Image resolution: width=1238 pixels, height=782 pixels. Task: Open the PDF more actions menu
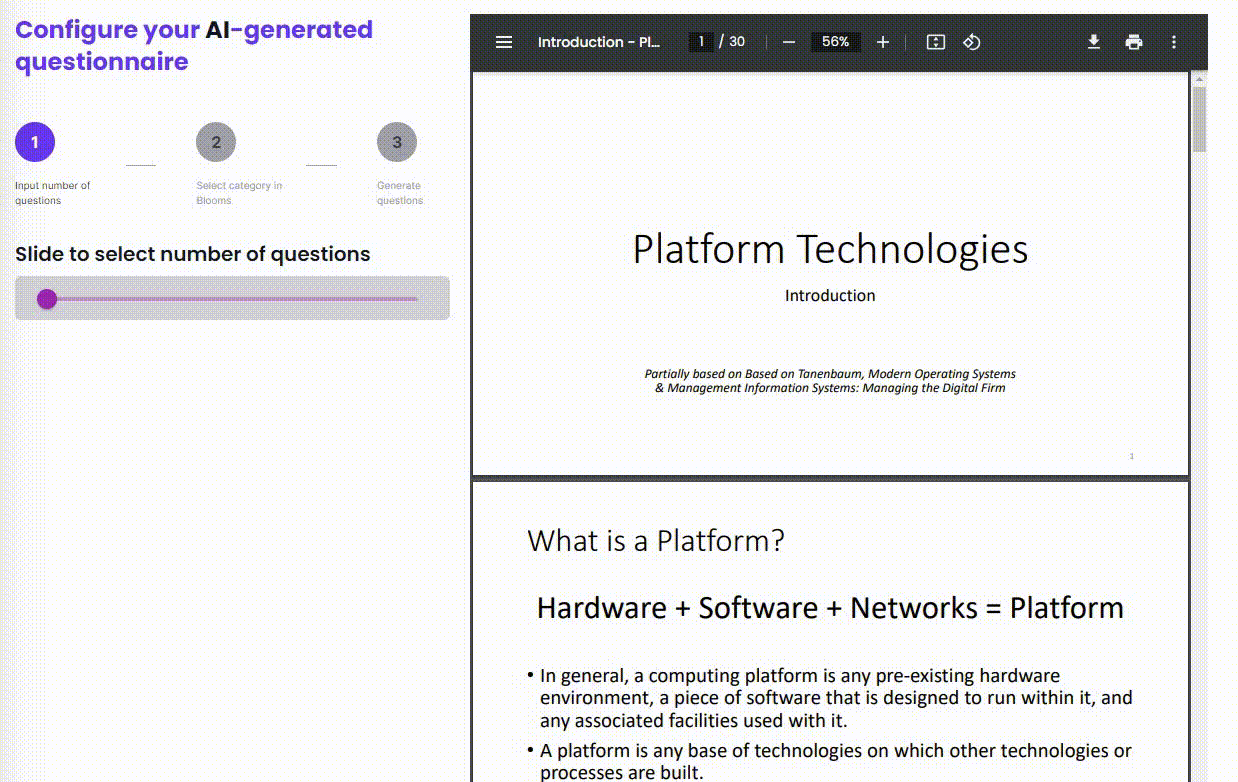pyautogui.click(x=1173, y=42)
